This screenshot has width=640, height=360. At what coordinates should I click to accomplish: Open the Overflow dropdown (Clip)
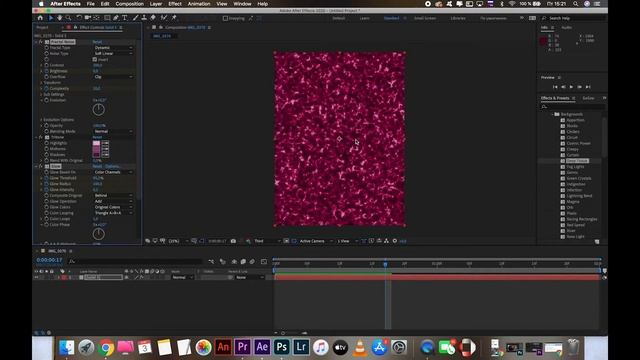coord(113,77)
